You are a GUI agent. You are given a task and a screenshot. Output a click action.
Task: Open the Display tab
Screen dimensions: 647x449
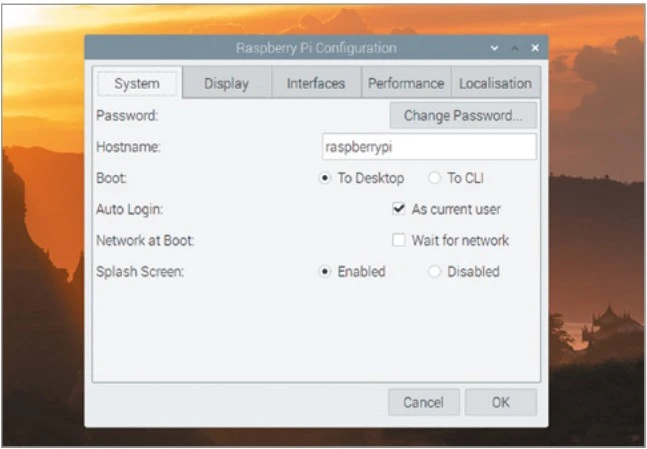coord(227,83)
